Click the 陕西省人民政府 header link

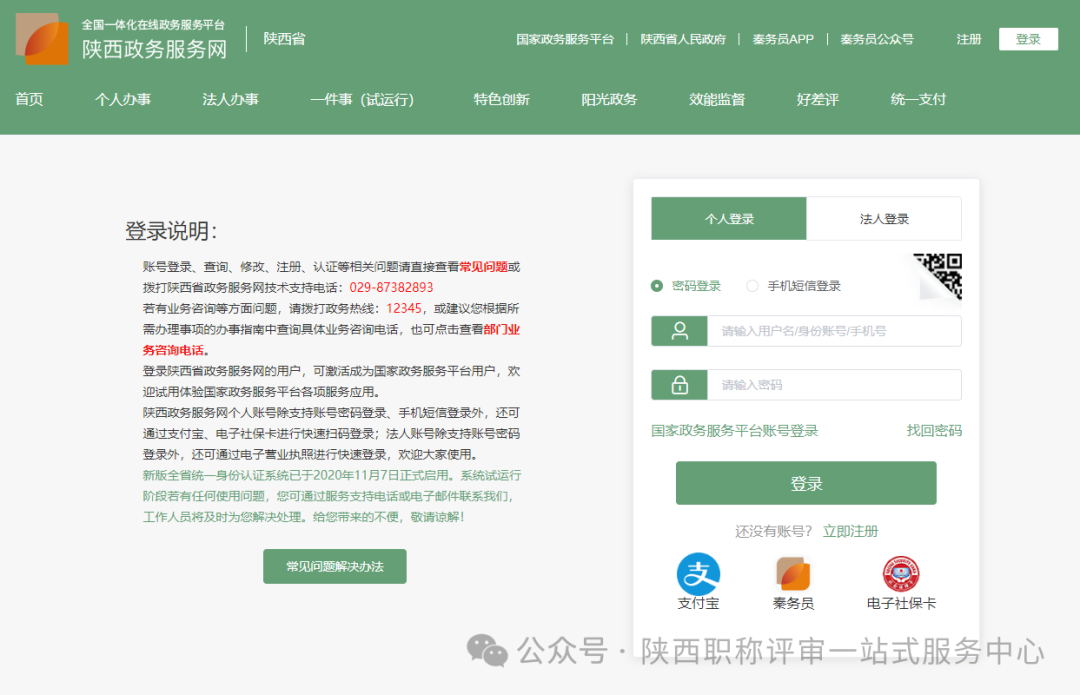683,39
